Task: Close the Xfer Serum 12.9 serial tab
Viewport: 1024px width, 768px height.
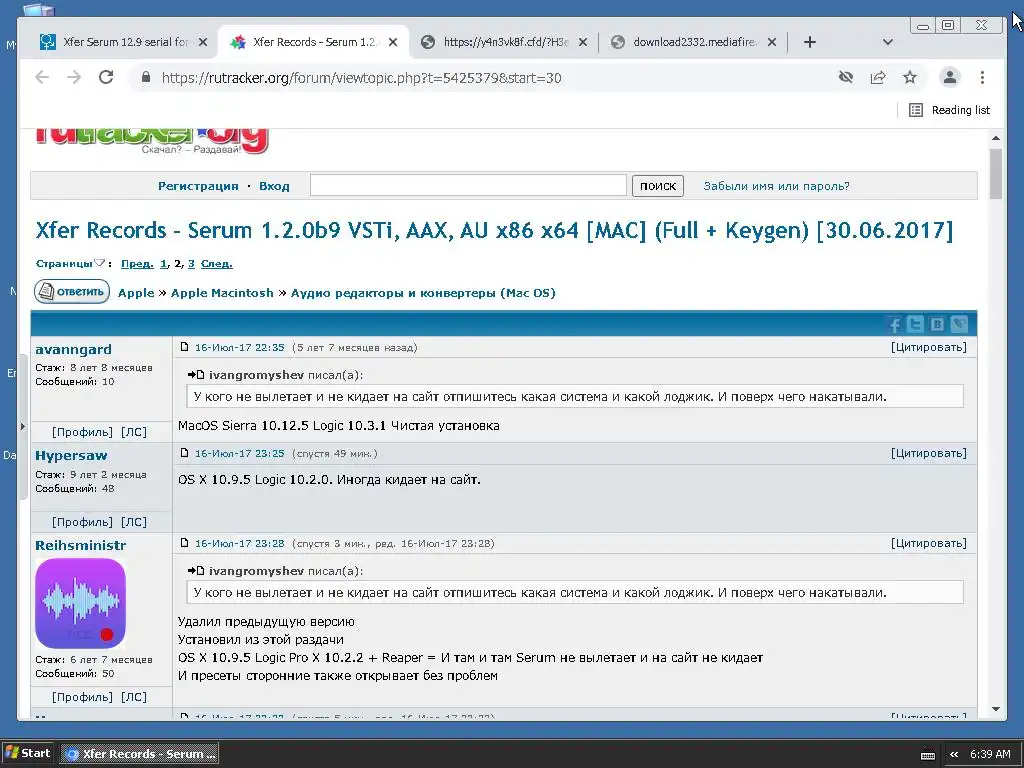Action: coord(203,42)
